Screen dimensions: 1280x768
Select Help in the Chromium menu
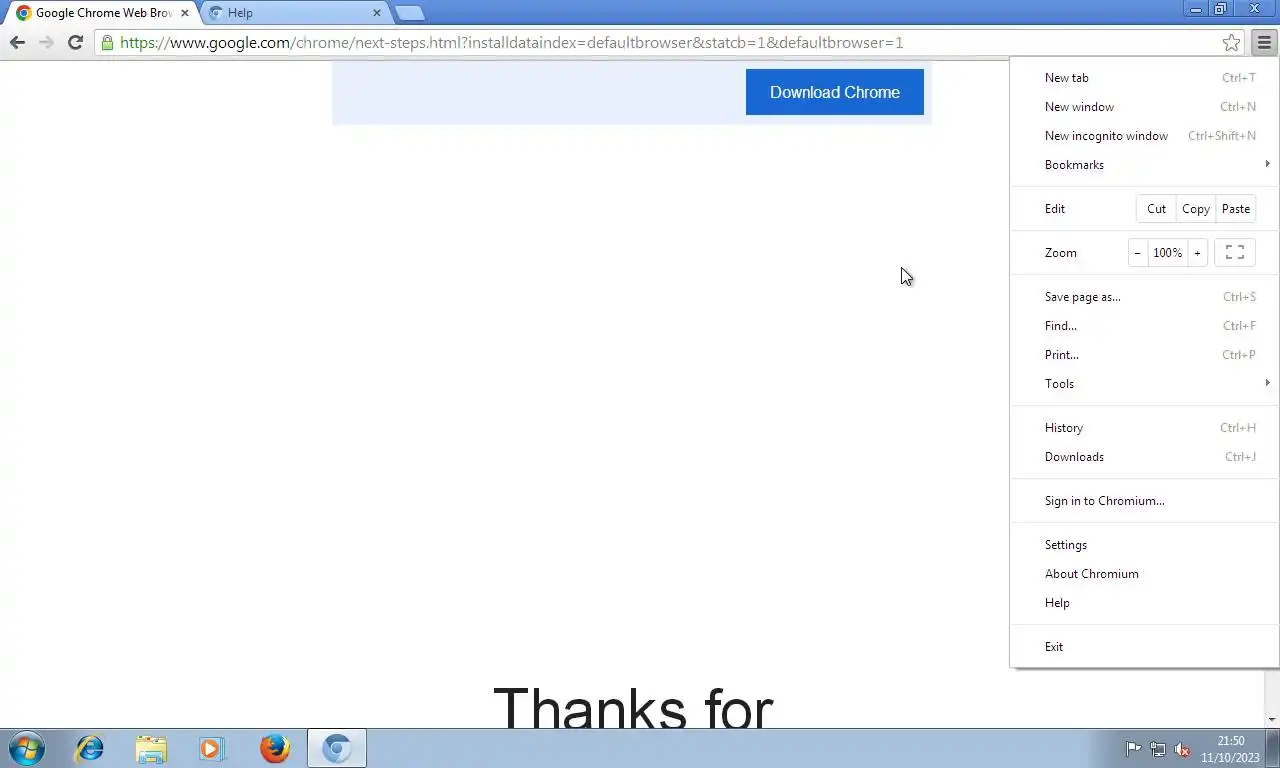point(1145,603)
